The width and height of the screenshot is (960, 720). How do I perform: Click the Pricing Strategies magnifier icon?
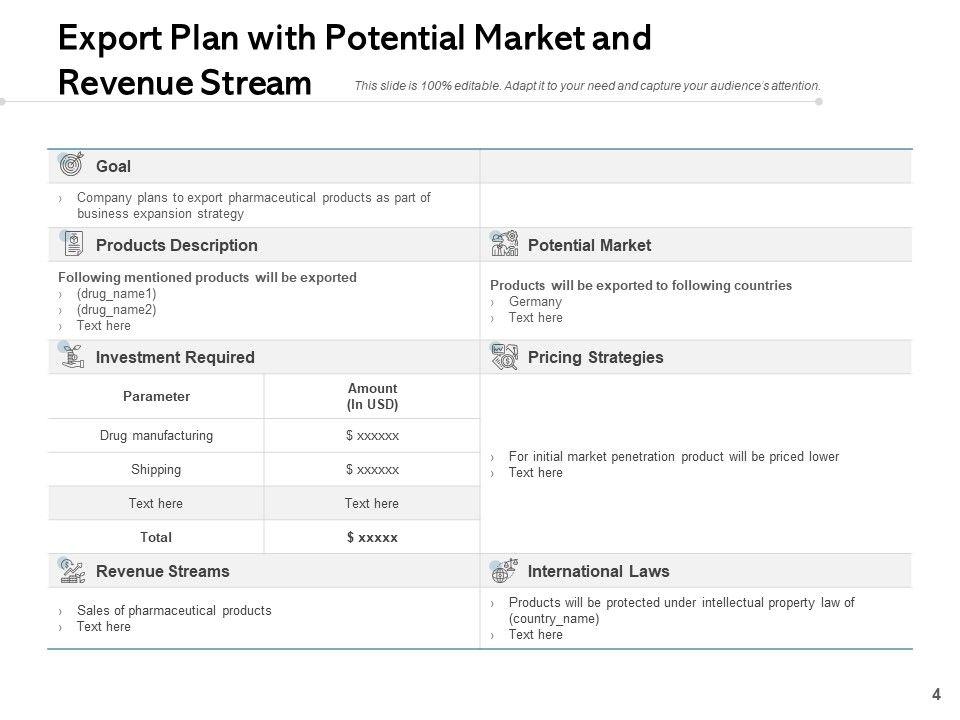pyautogui.click(x=504, y=356)
